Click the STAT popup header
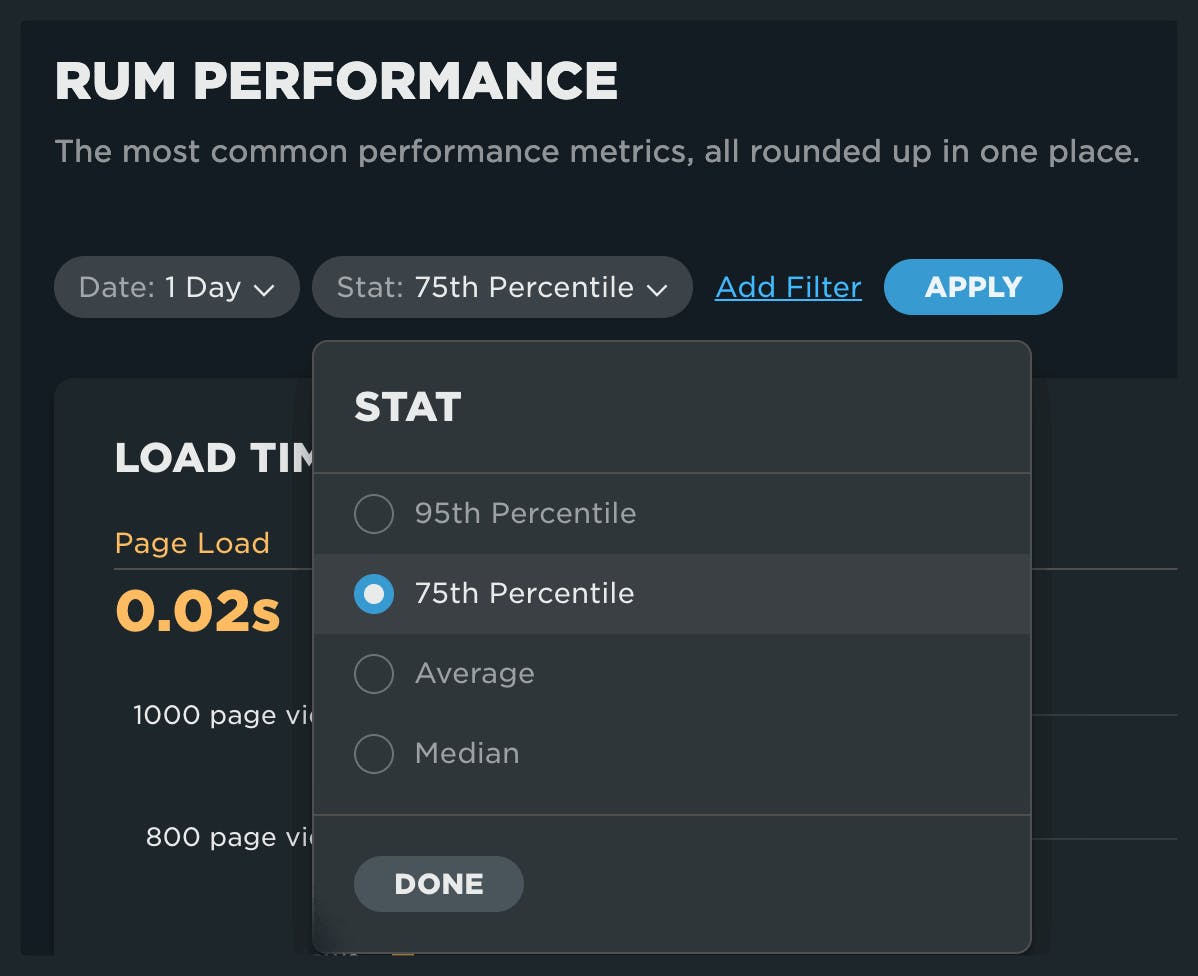The width and height of the screenshot is (1198, 976). point(408,408)
